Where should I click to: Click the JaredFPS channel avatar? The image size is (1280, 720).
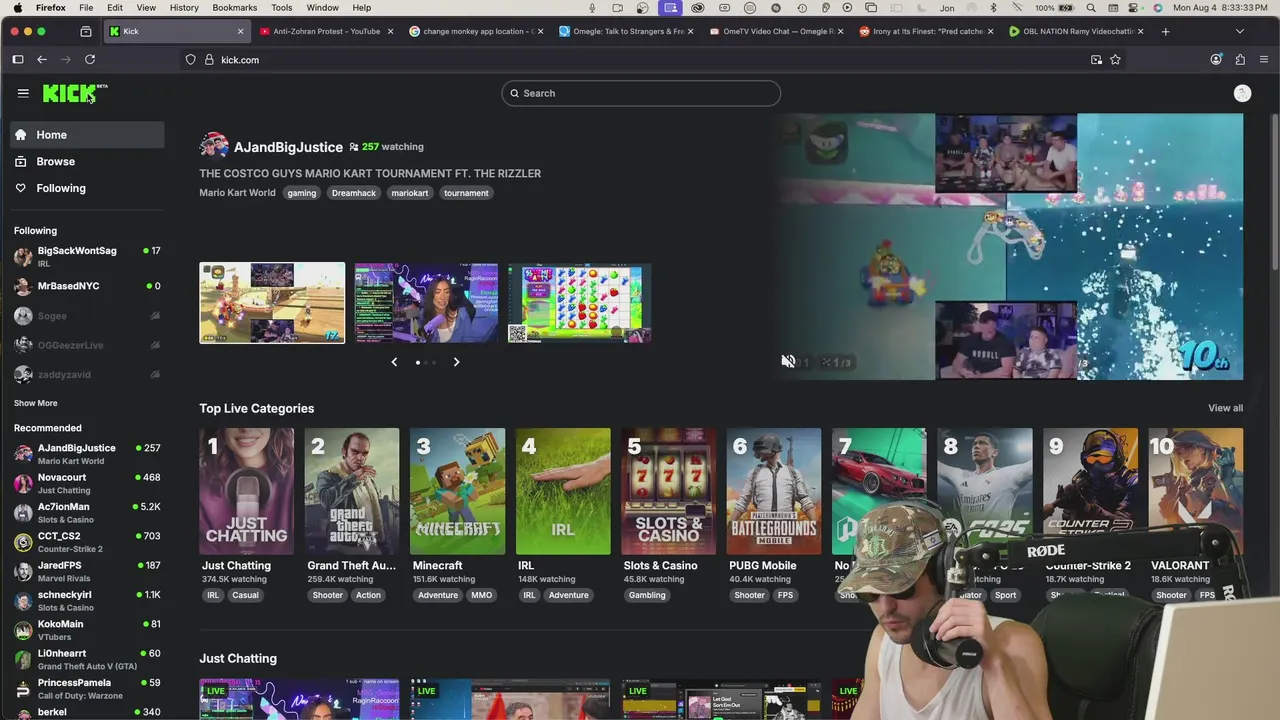pyautogui.click(x=23, y=571)
